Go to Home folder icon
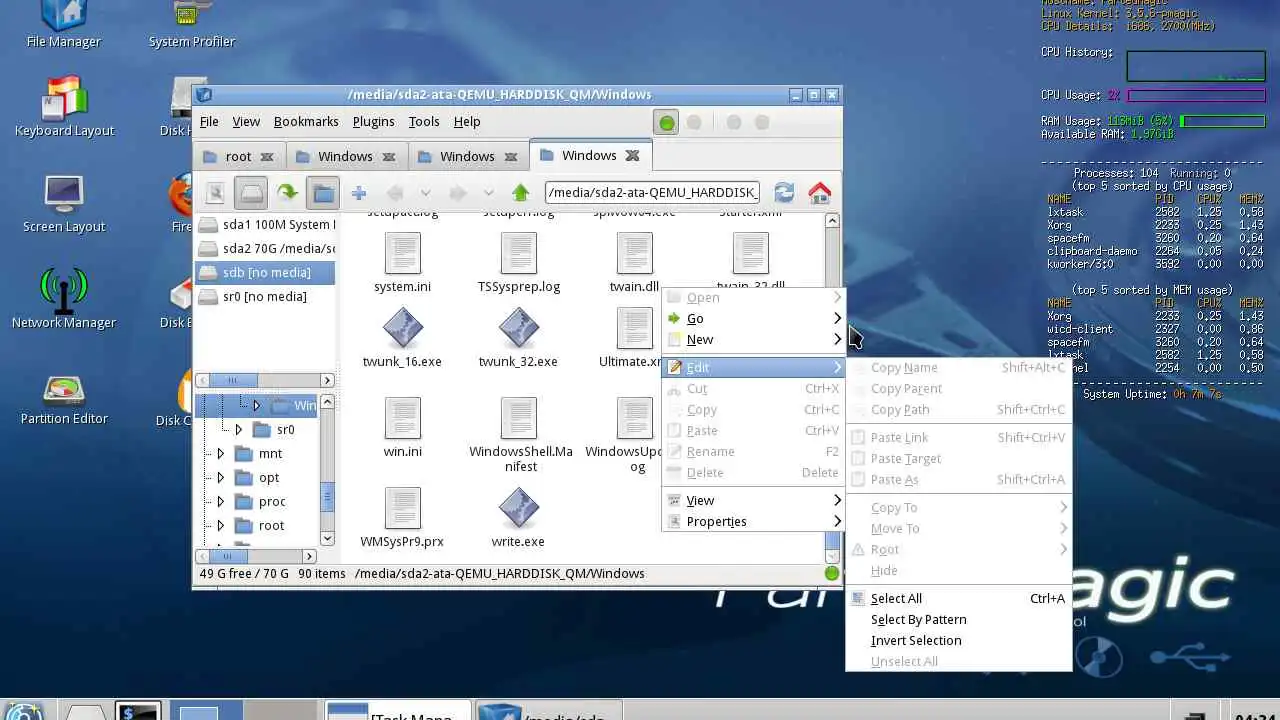Screen dimensions: 1280x720 819,193
